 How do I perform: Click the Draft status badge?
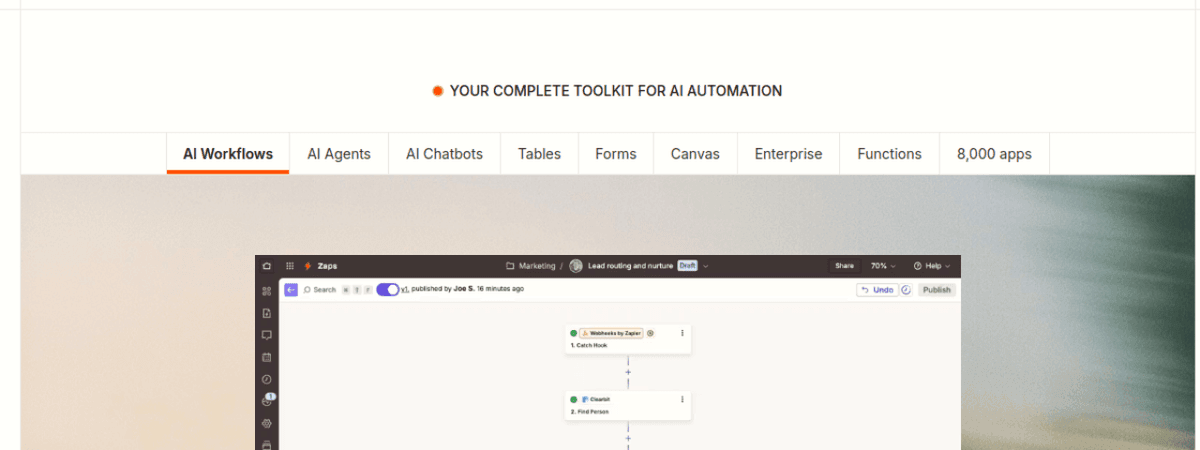click(x=687, y=266)
